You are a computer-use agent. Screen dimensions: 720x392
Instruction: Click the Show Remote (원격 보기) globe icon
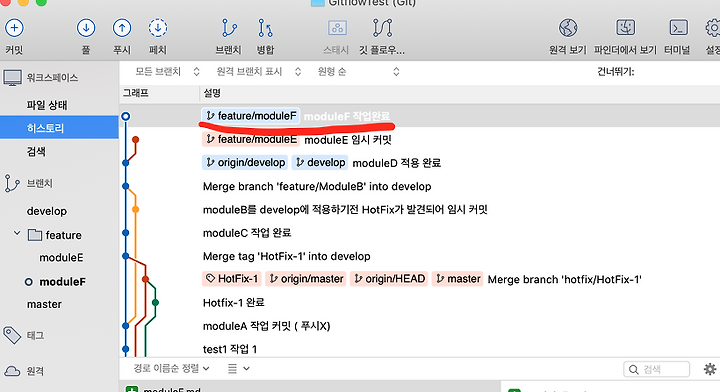(568, 28)
